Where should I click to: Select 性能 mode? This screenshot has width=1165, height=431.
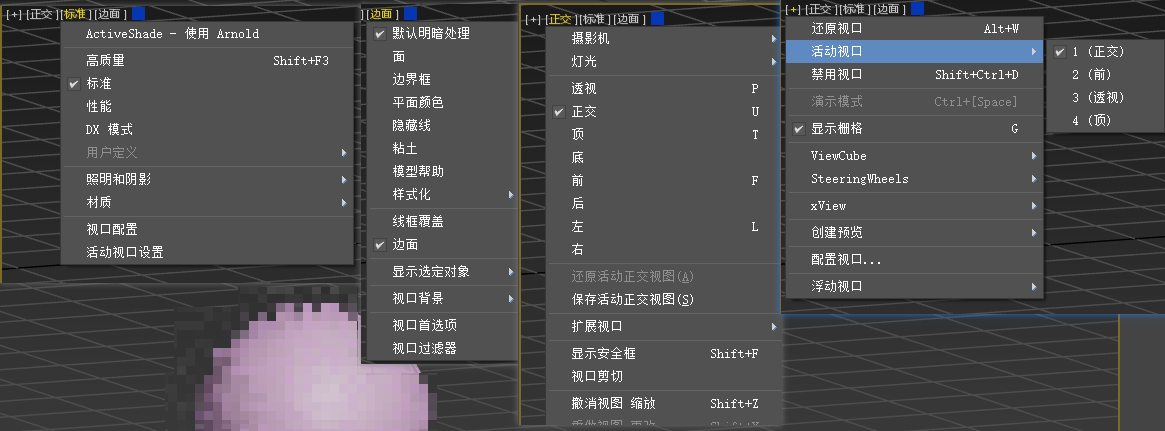tap(207, 106)
